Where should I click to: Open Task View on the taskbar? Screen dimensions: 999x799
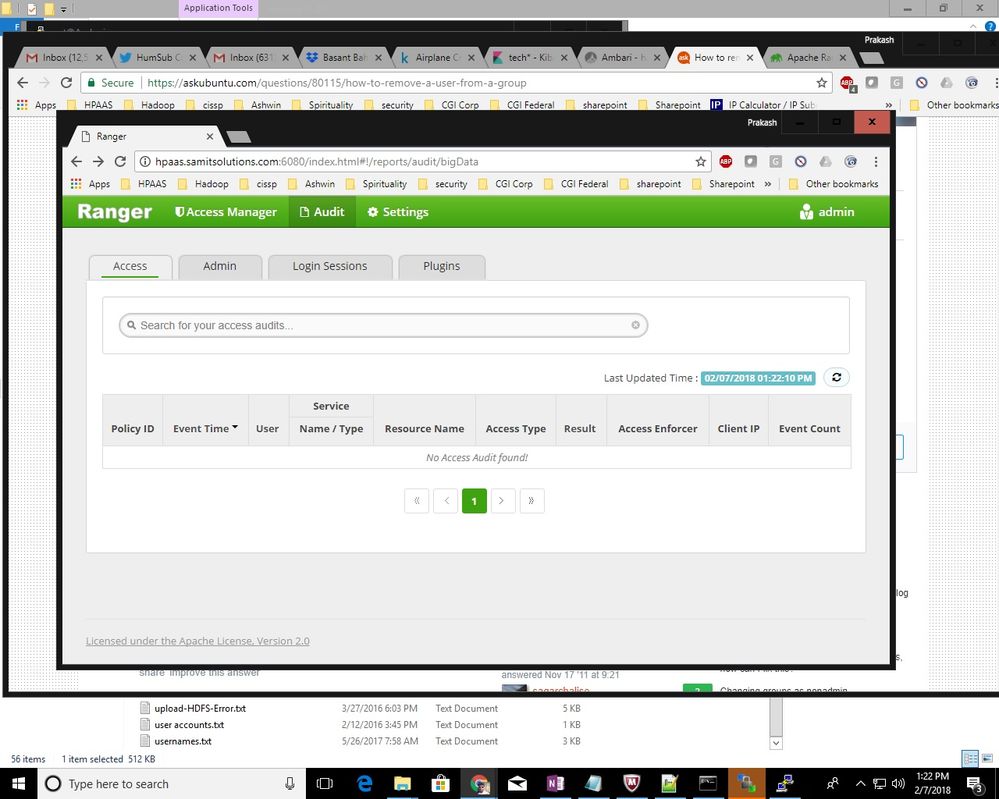point(325,783)
